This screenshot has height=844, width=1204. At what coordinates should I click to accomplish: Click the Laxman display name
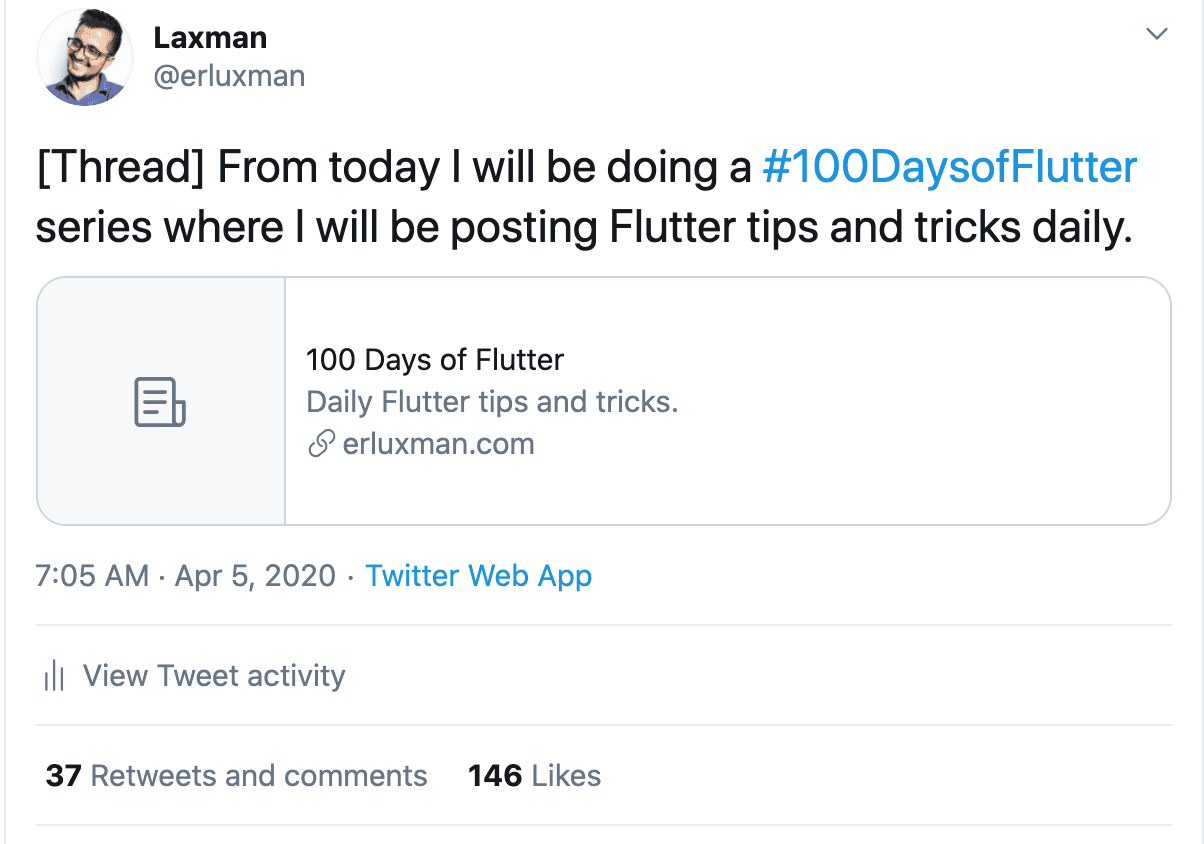[210, 38]
